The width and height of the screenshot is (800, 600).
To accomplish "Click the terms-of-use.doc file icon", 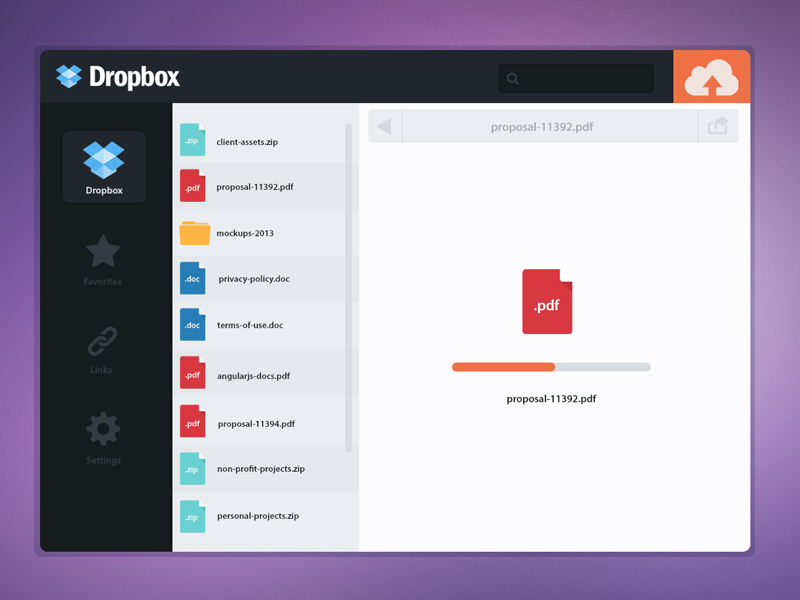I will pos(192,325).
